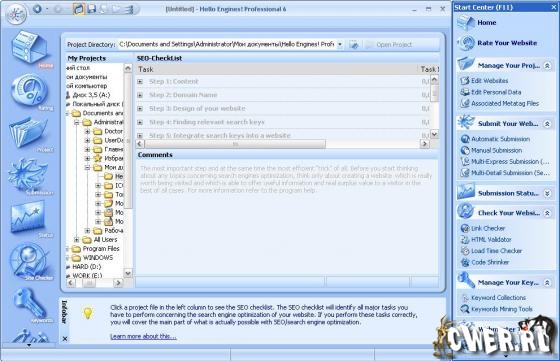Expand Step 1: Content checklist row

coord(140,82)
